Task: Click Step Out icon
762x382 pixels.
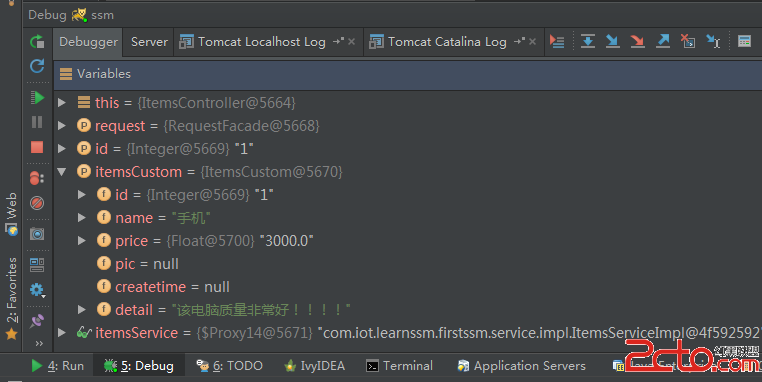Action: [663, 41]
